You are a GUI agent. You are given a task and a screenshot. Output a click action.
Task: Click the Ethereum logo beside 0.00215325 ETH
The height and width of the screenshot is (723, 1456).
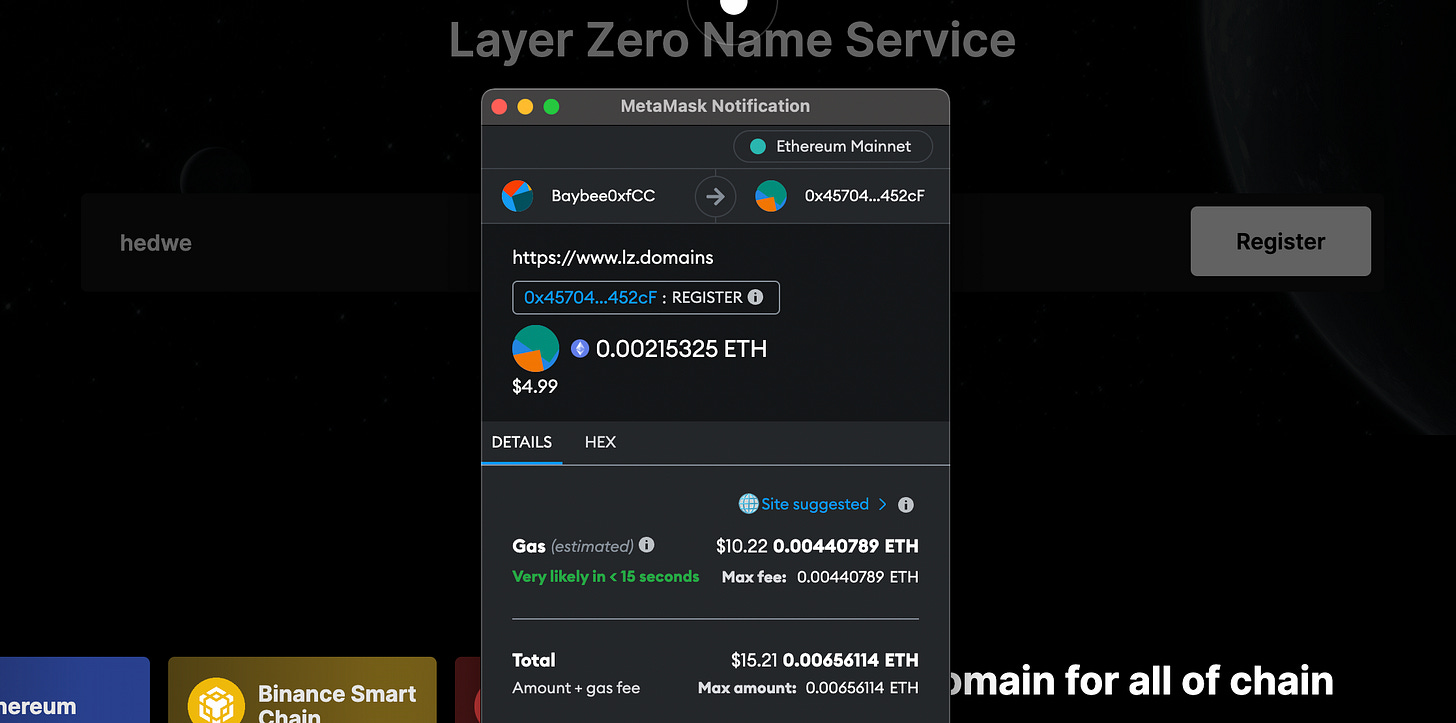[x=580, y=349]
